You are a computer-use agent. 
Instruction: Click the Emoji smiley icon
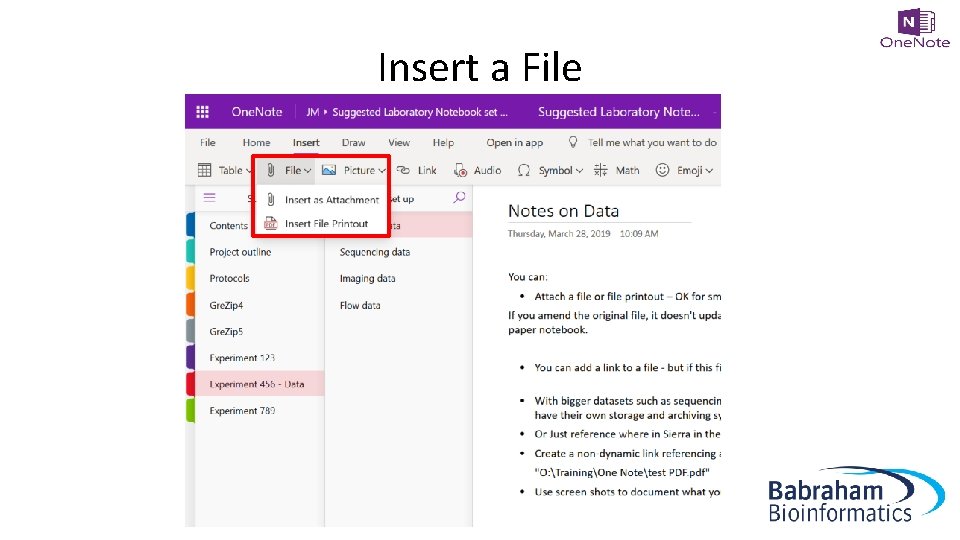[x=662, y=170]
